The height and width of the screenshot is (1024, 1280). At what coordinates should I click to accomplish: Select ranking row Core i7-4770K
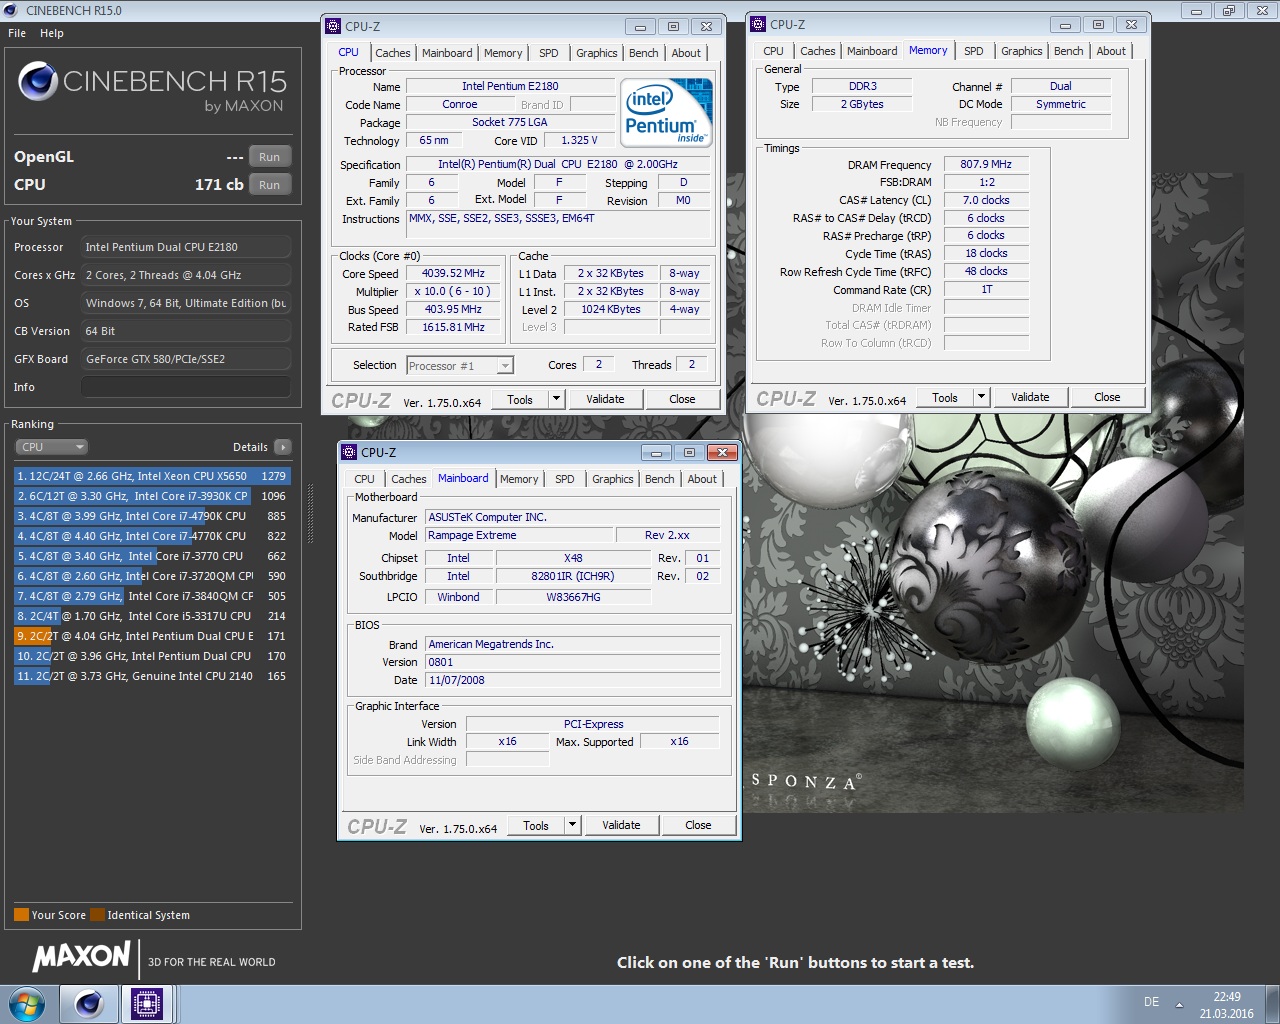tap(152, 536)
